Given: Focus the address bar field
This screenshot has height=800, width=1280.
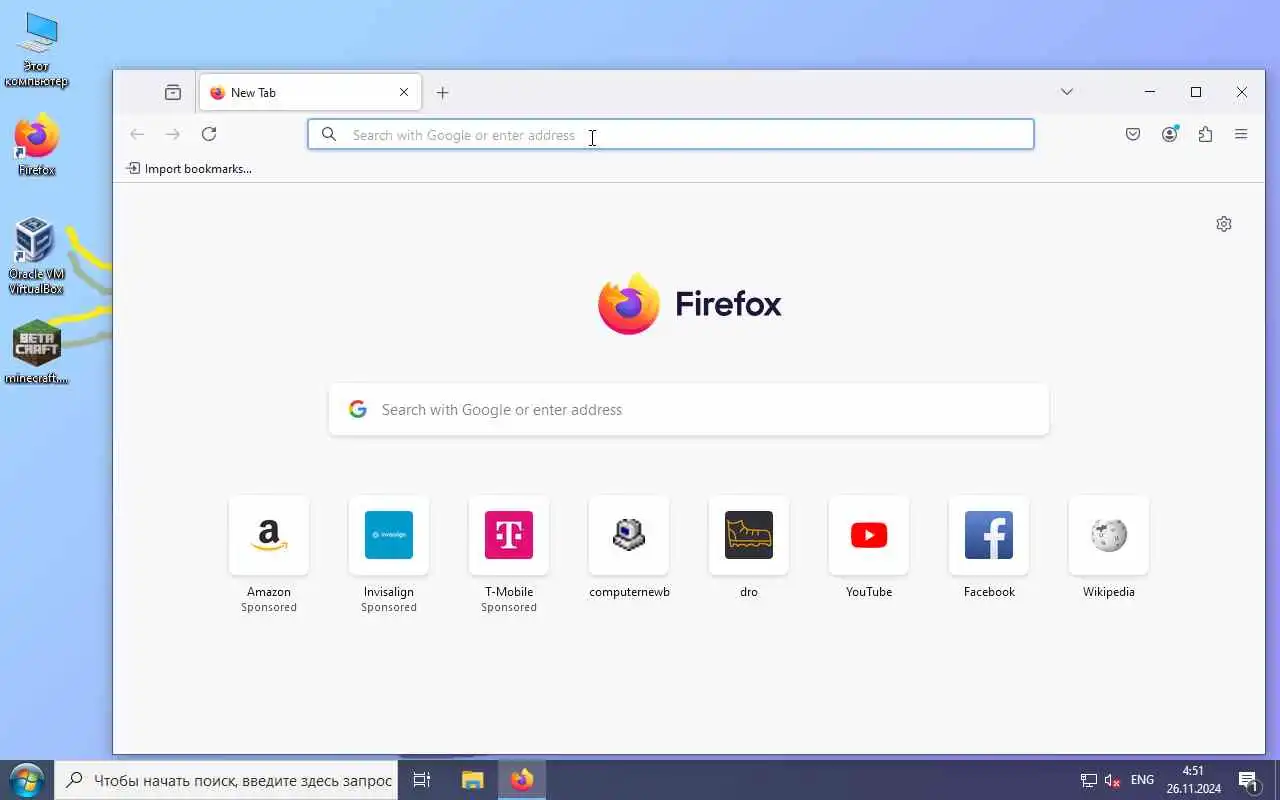Looking at the screenshot, I should pyautogui.click(x=670, y=134).
